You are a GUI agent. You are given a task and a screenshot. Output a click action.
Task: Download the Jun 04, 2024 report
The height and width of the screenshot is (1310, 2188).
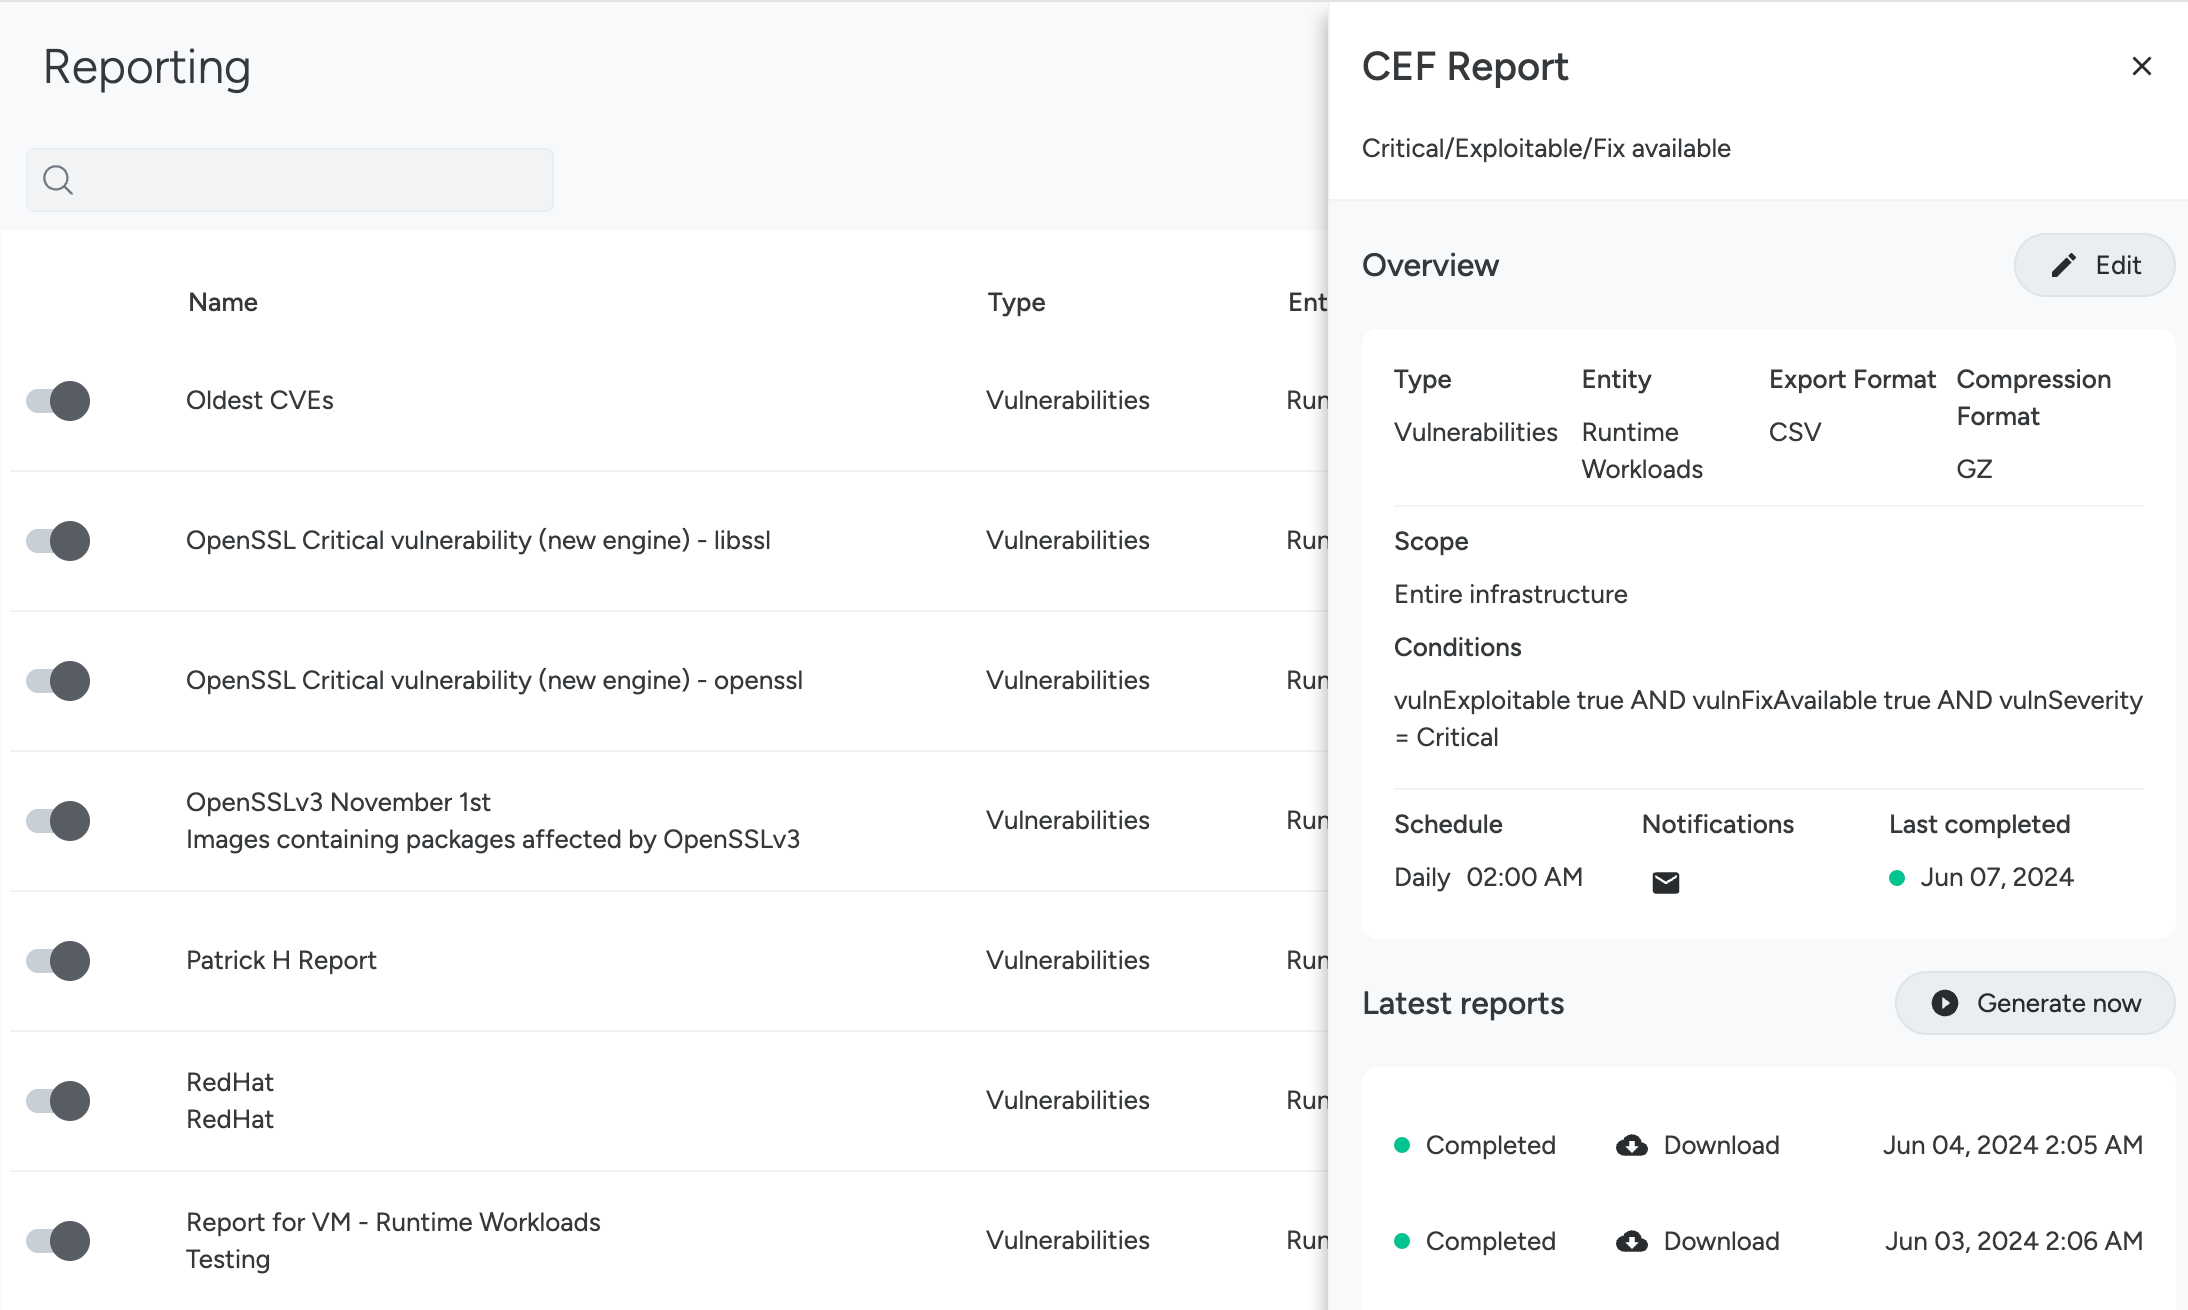[x=1698, y=1145]
